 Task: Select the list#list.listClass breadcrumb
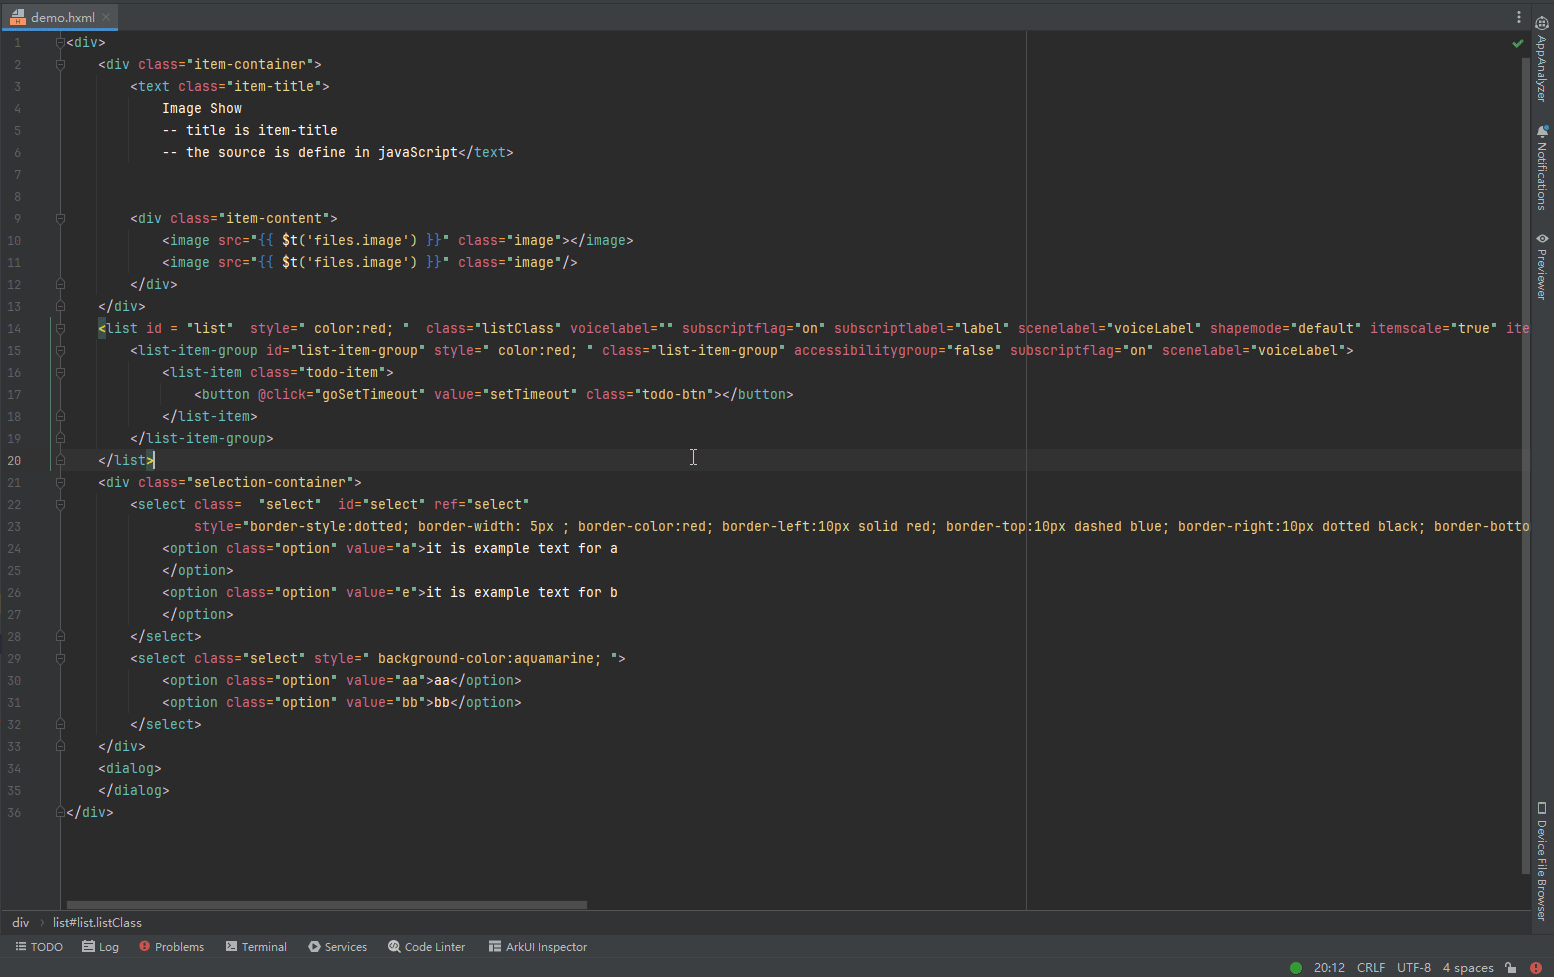[x=97, y=922]
